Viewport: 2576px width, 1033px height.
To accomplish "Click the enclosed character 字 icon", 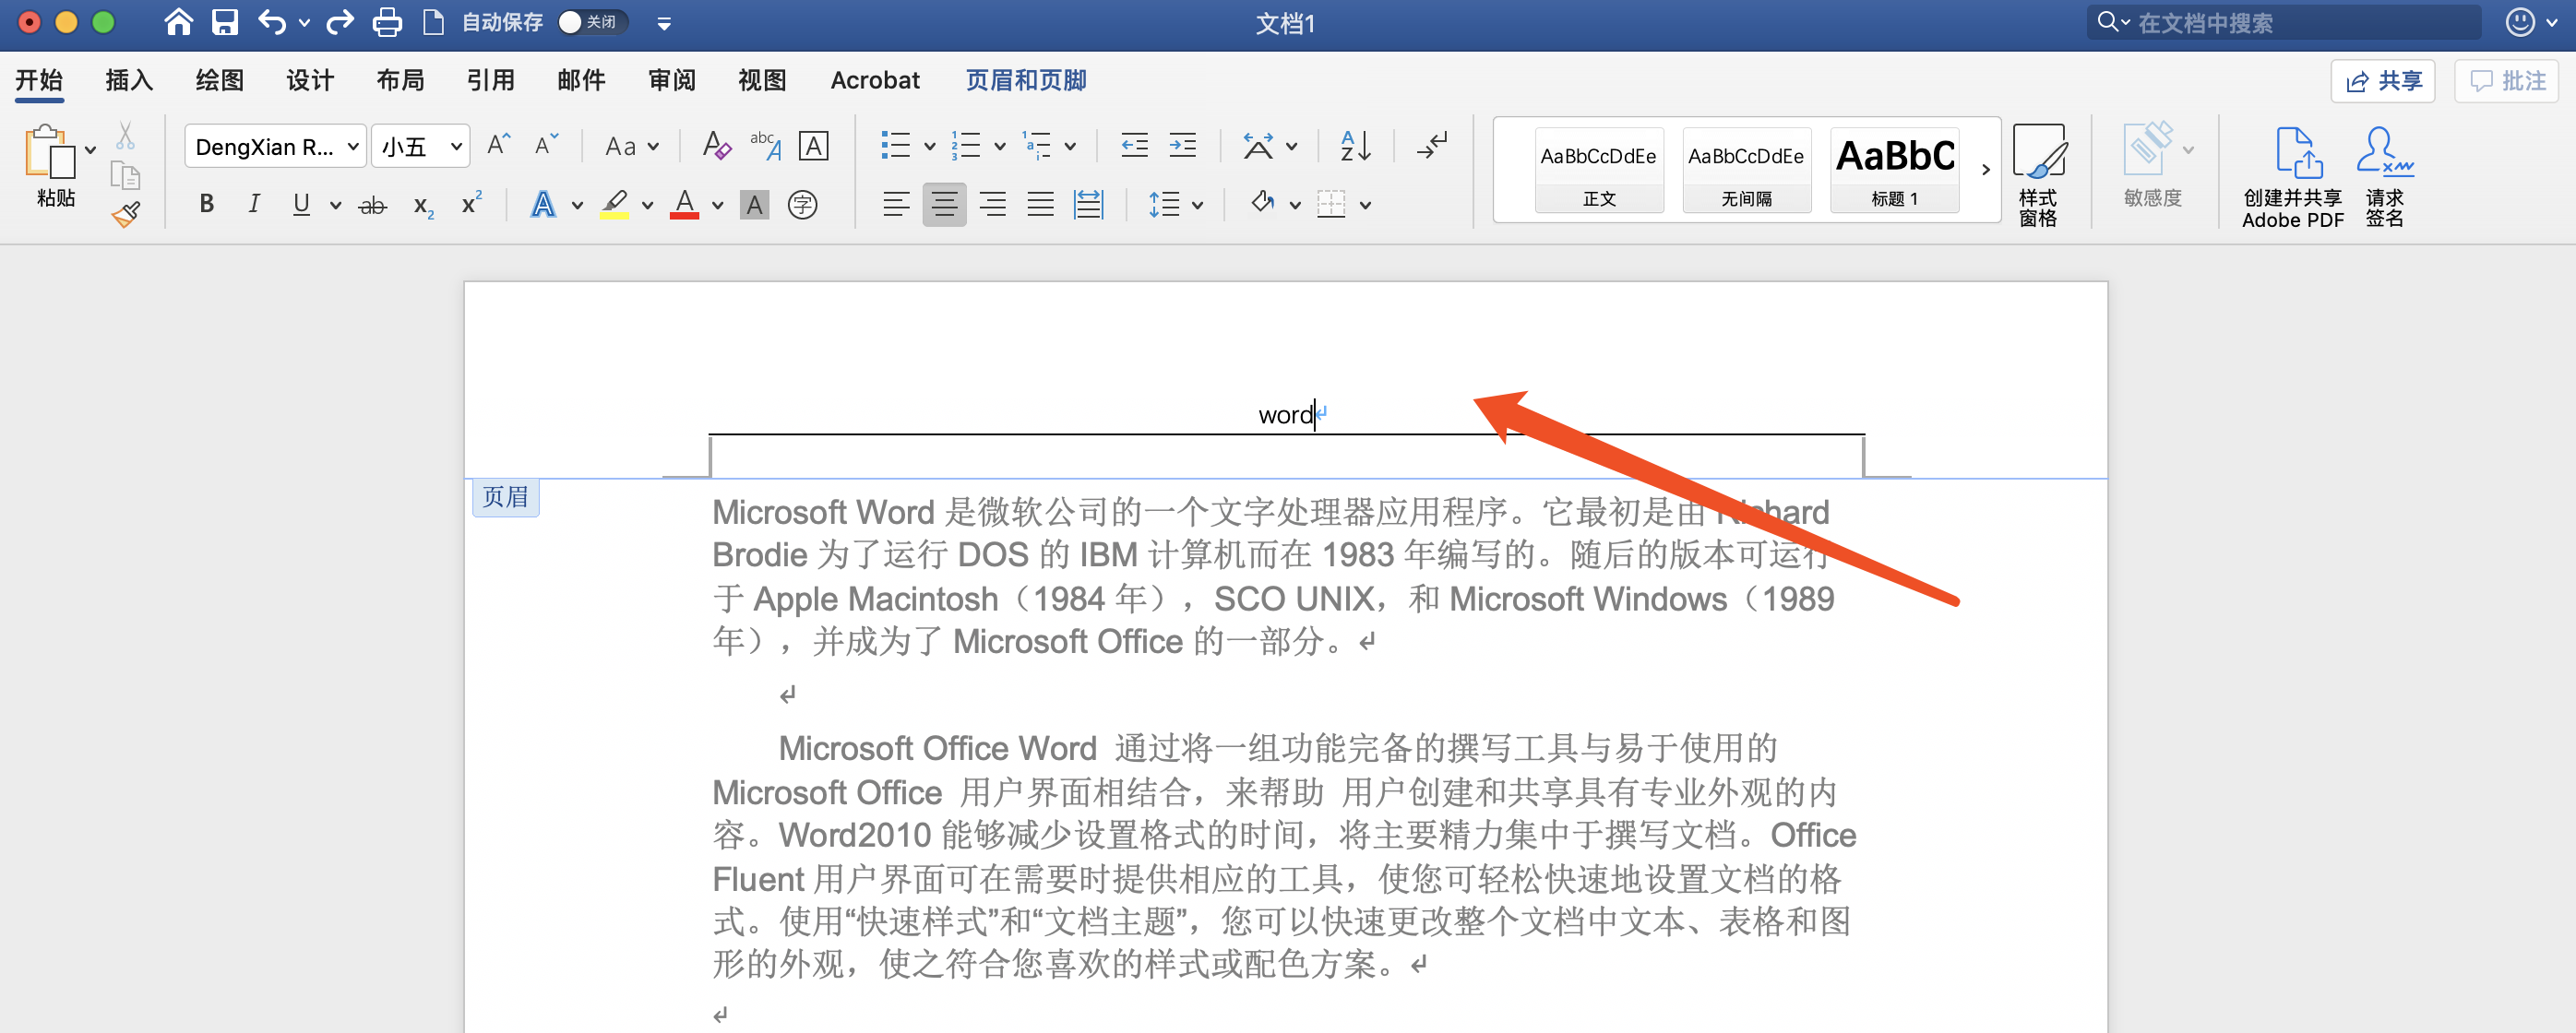I will [803, 205].
